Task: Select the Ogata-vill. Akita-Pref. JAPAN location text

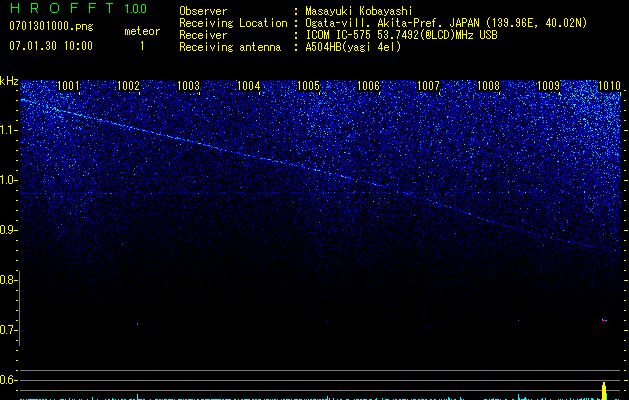Action: tap(446, 23)
